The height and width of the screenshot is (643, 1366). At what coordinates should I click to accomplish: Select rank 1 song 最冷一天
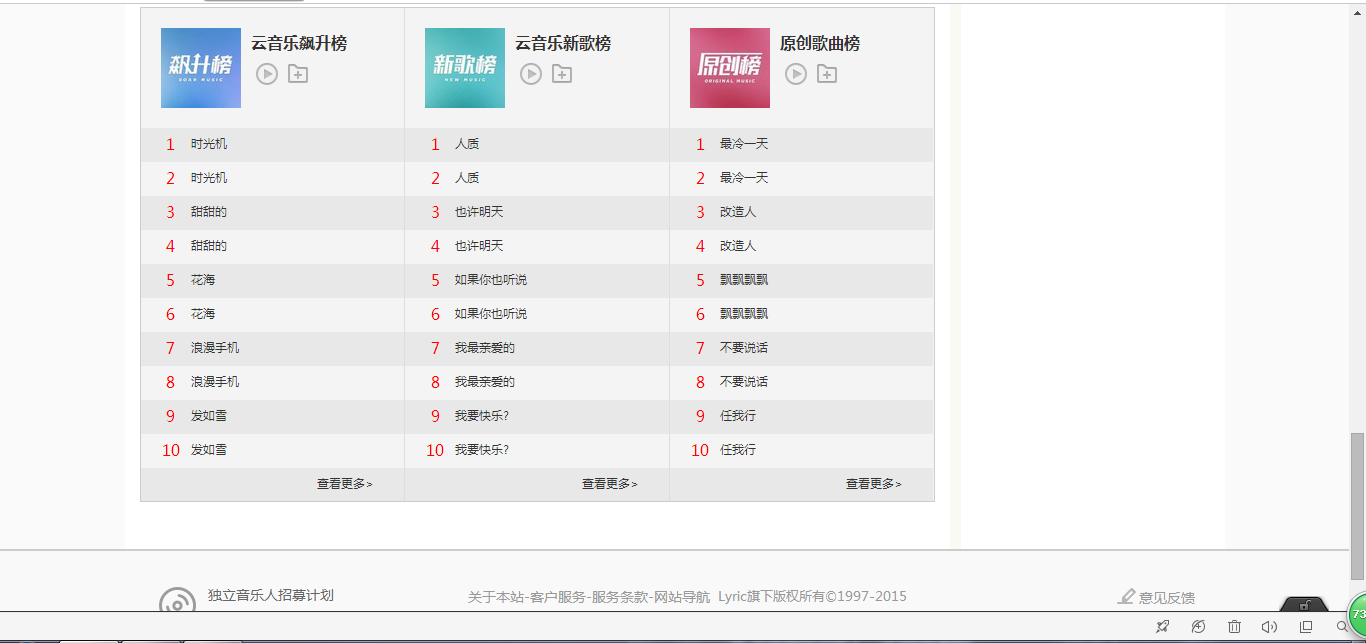744,144
